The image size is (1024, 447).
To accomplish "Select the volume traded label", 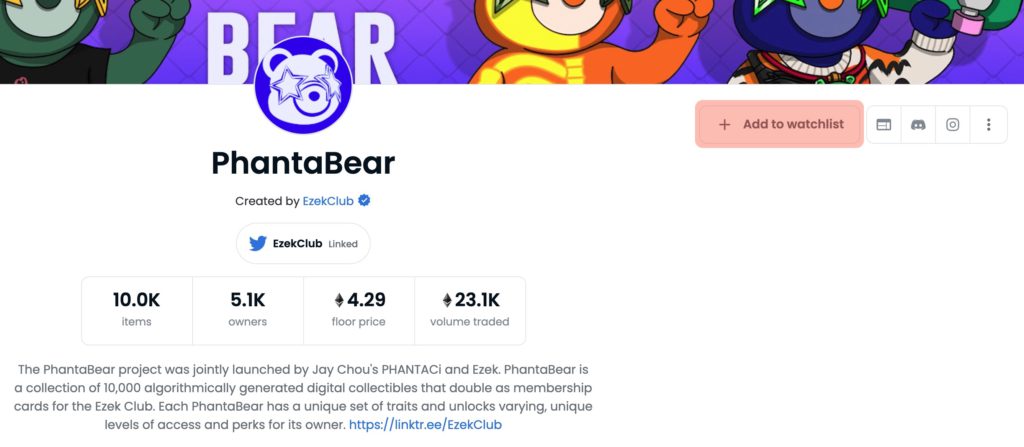I will click(470, 322).
